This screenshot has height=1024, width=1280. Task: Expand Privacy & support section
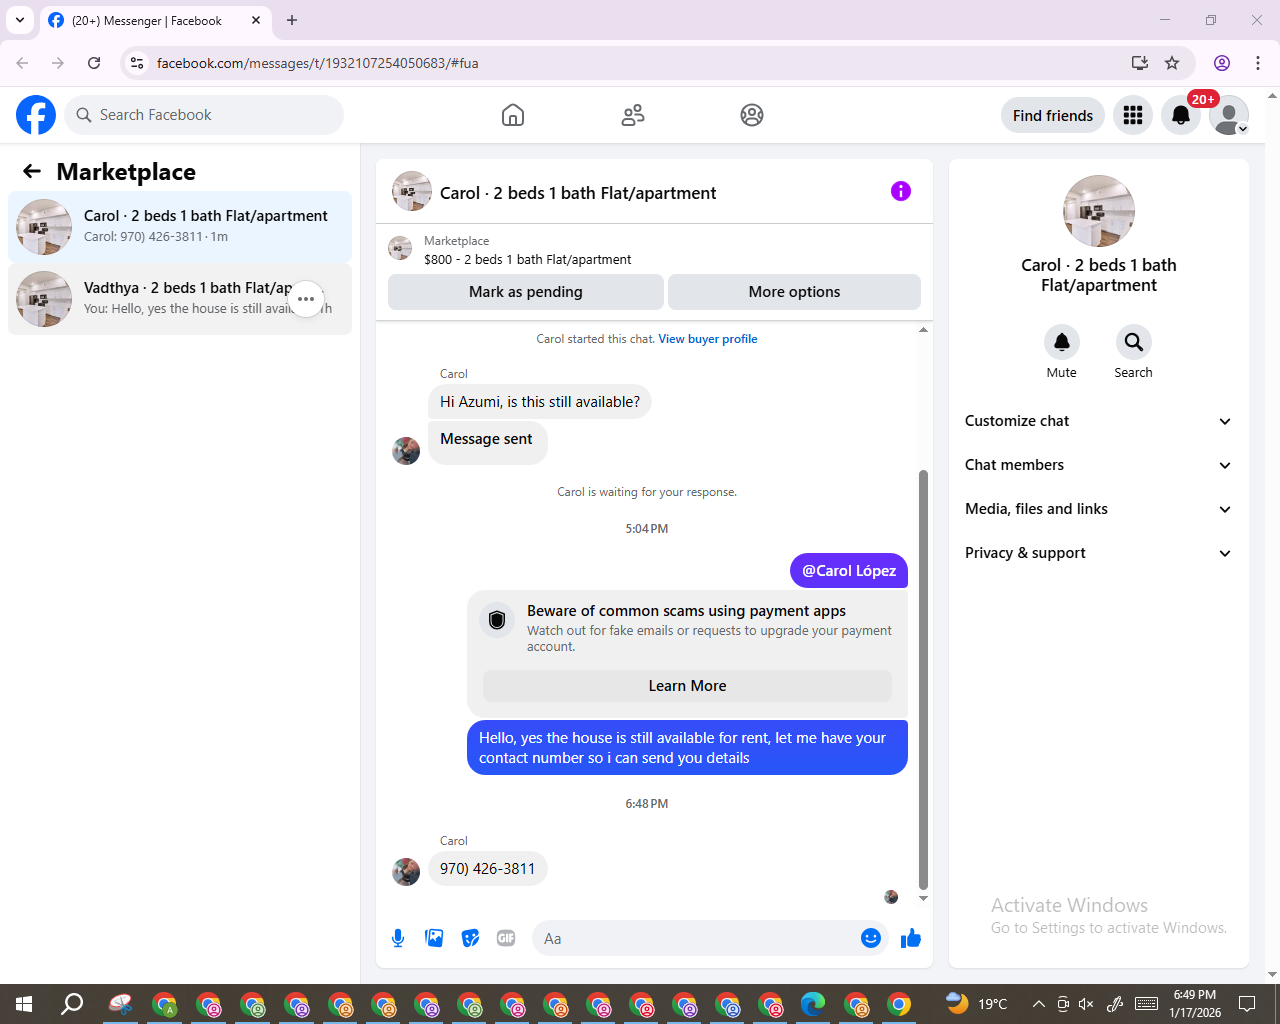coord(1098,553)
